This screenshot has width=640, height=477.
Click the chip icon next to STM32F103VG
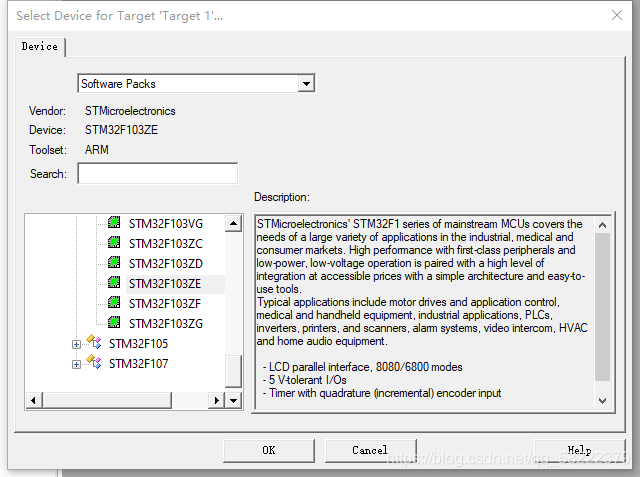point(114,222)
